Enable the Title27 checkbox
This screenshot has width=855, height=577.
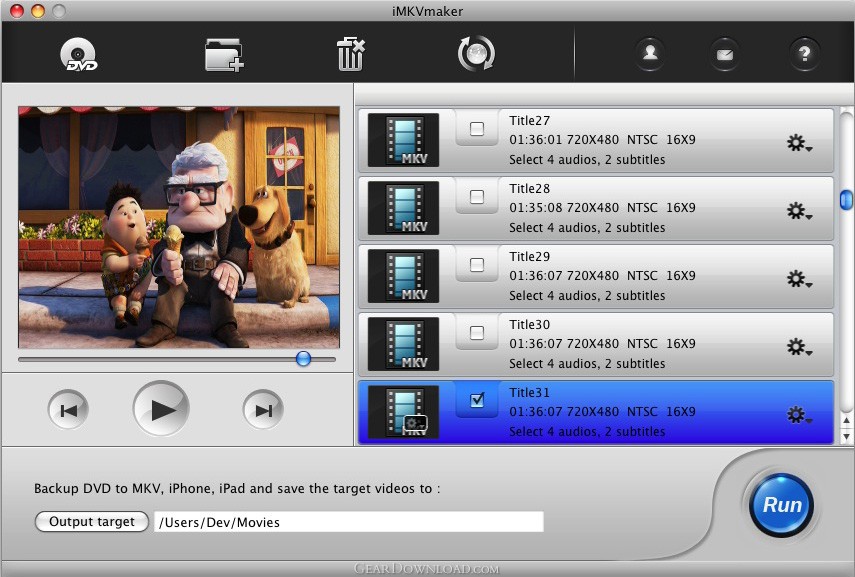[x=477, y=129]
